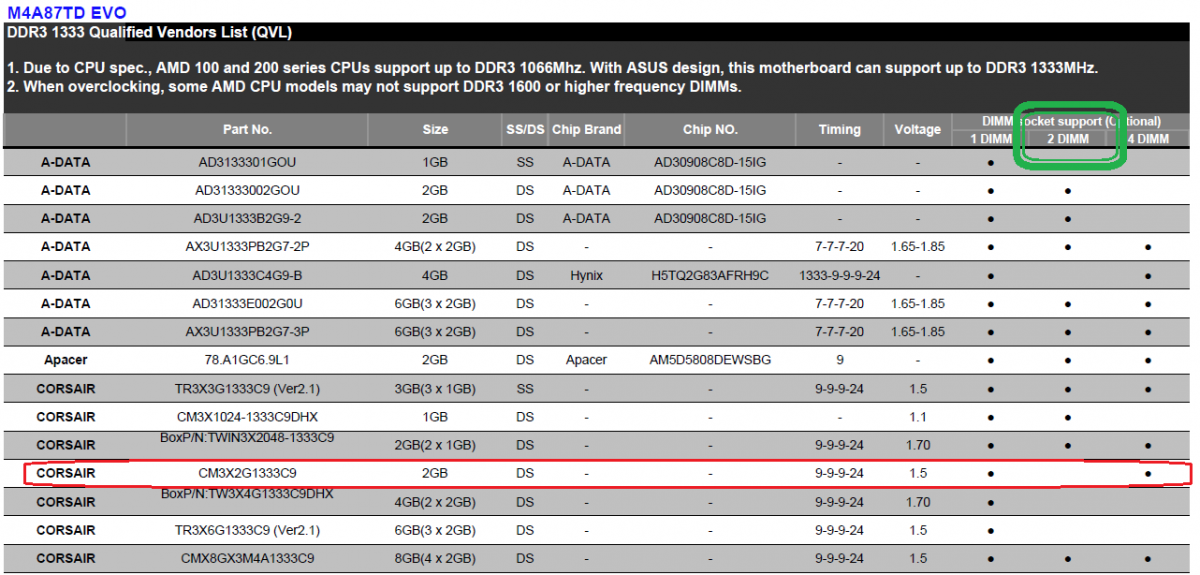Screen dimensions: 1200x575
Task: Click AD30908C8D-15IG in the AD3133301GOU row
Action: click(710, 161)
